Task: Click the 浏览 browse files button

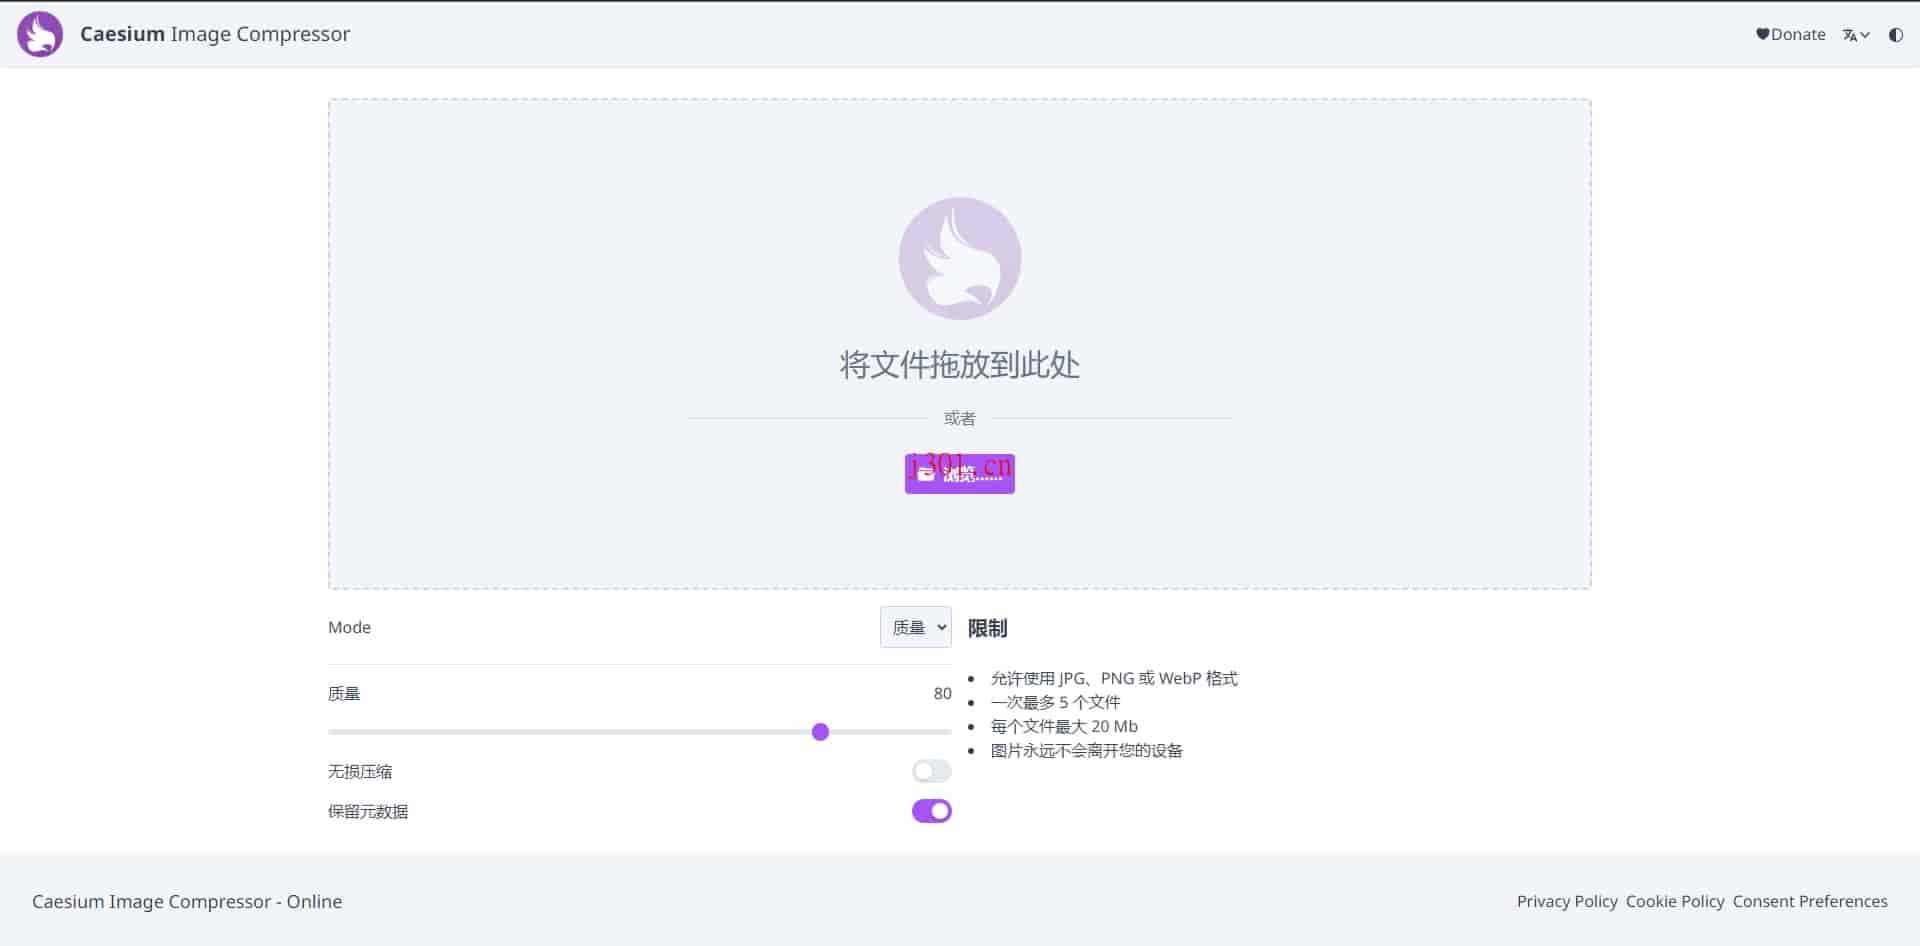Action: point(959,473)
